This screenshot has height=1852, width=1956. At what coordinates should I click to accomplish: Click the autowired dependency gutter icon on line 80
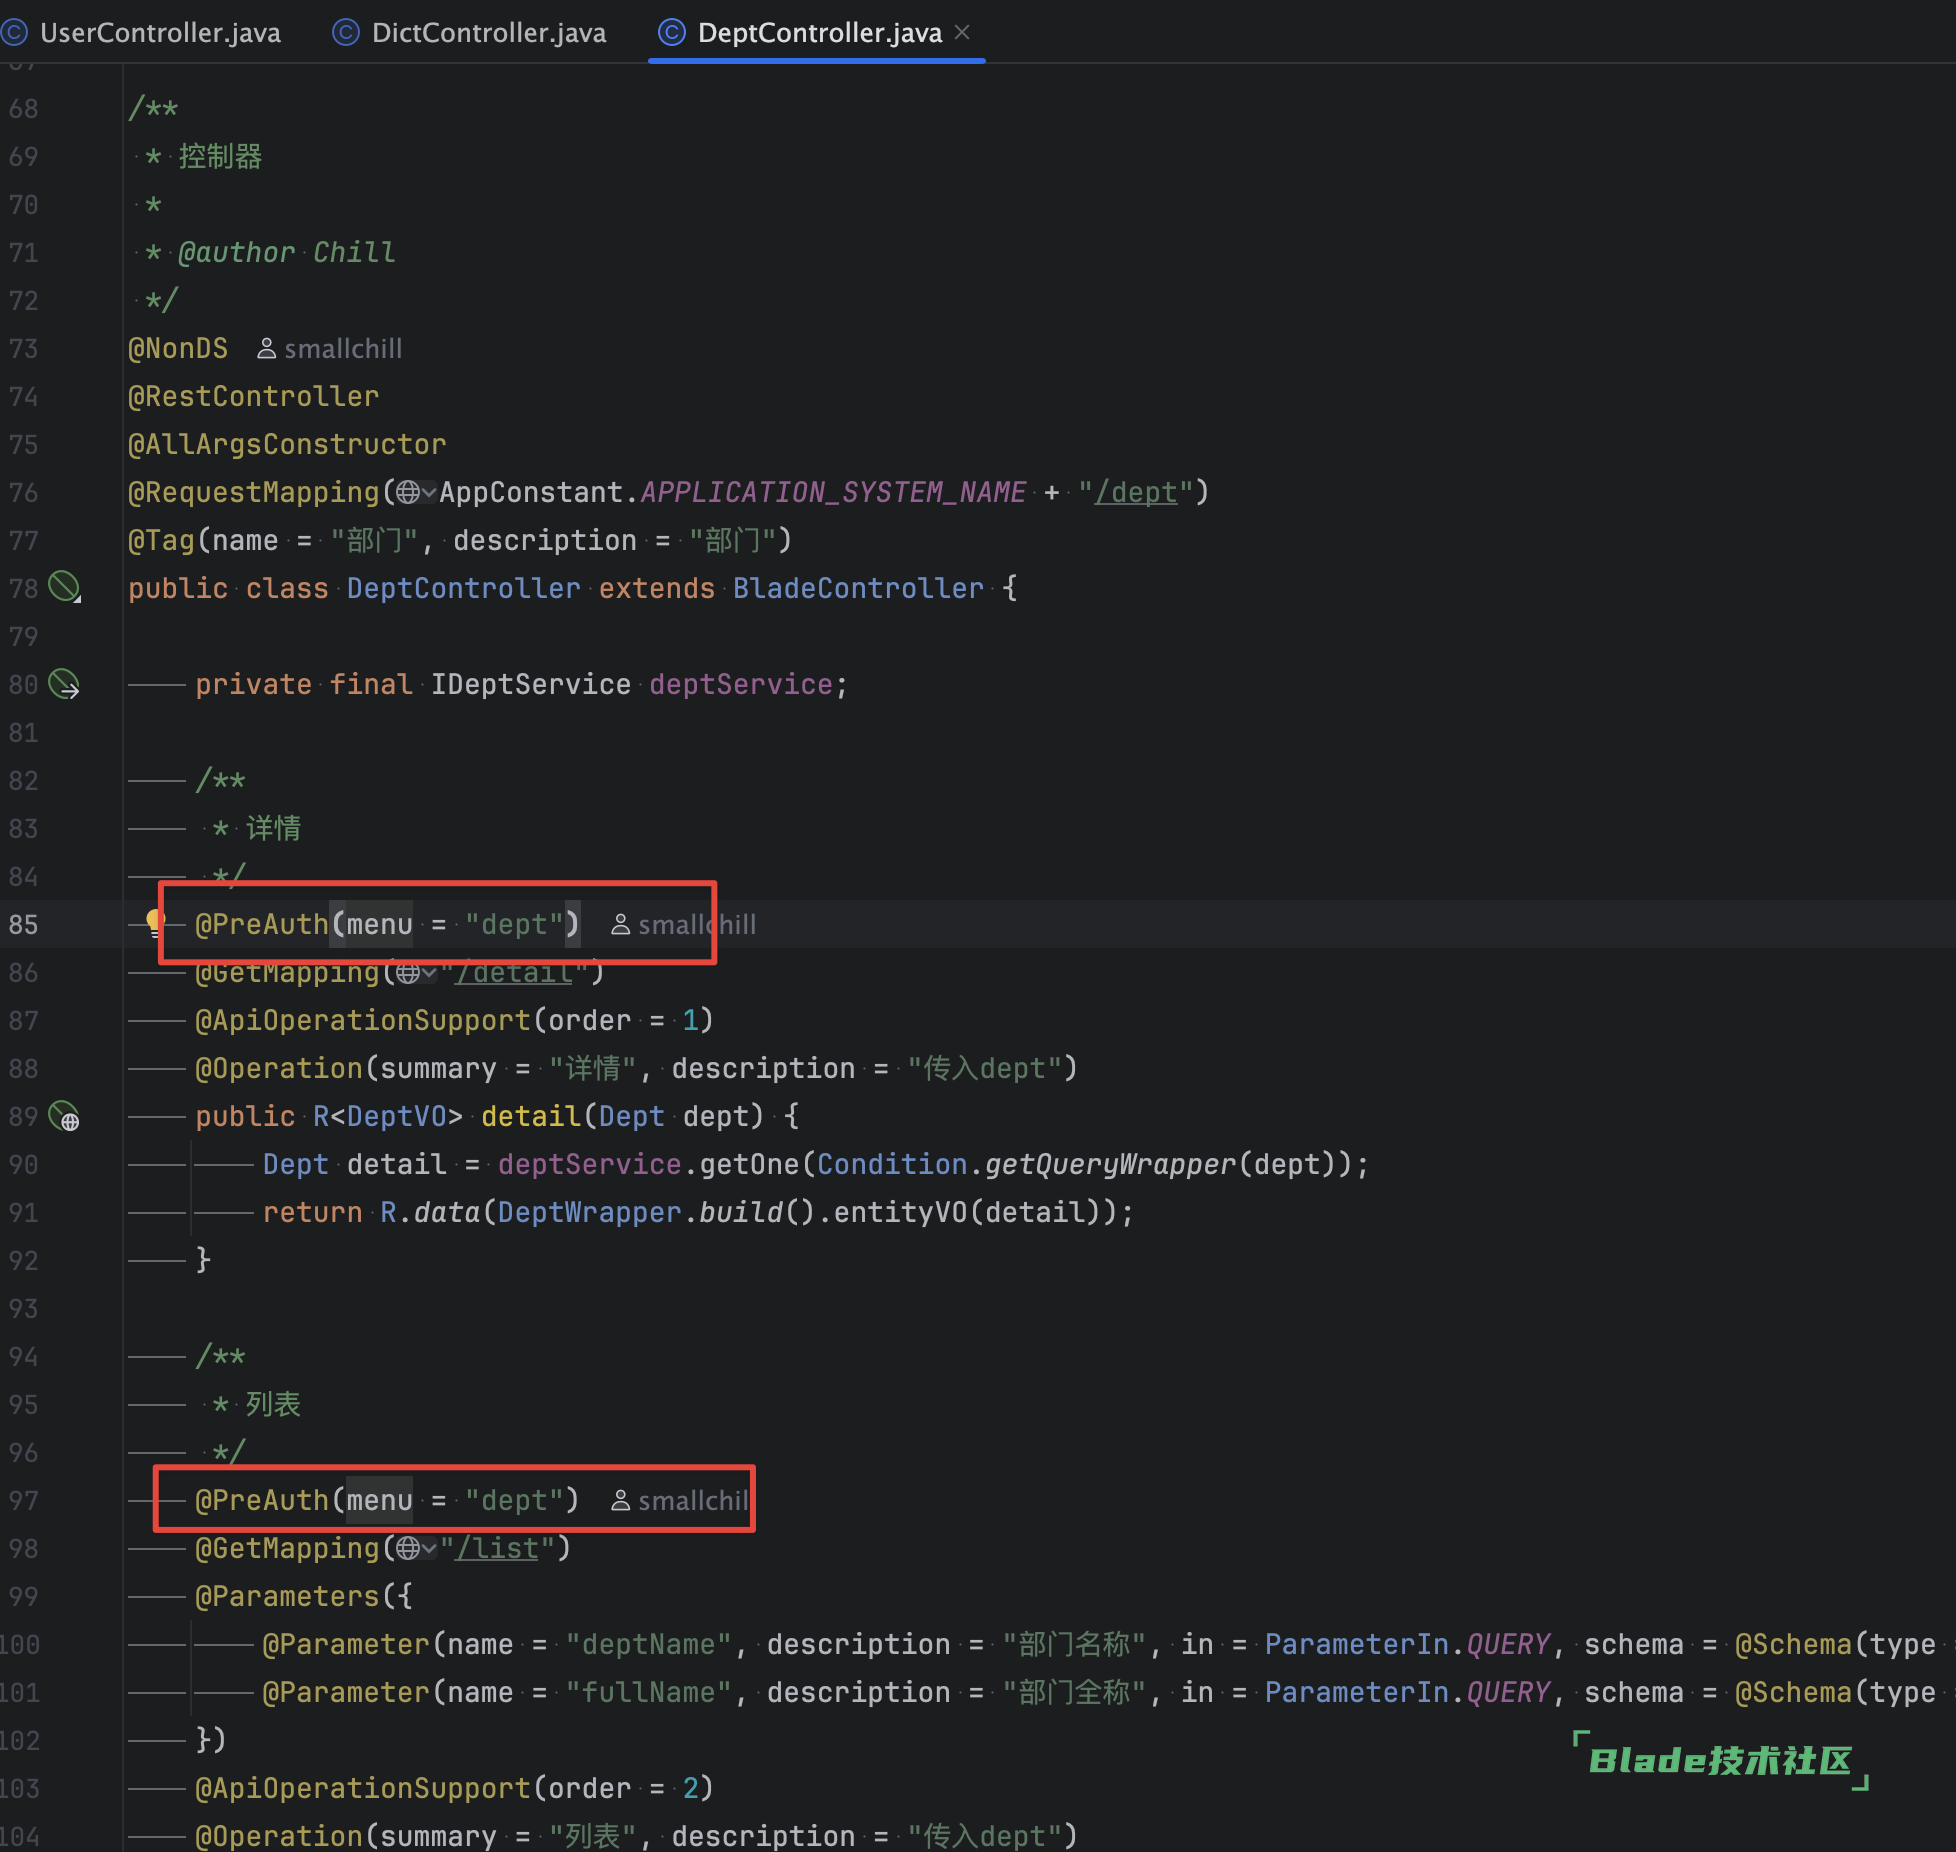click(64, 684)
